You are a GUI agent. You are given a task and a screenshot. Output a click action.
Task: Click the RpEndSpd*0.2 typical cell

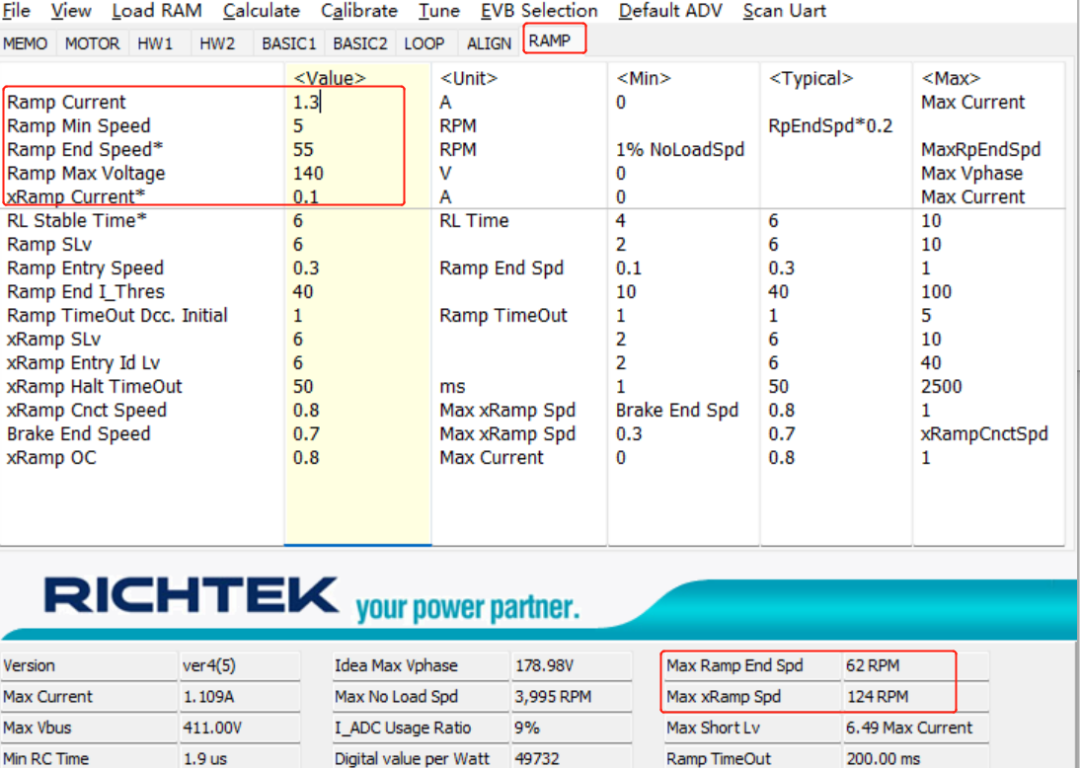tap(831, 126)
